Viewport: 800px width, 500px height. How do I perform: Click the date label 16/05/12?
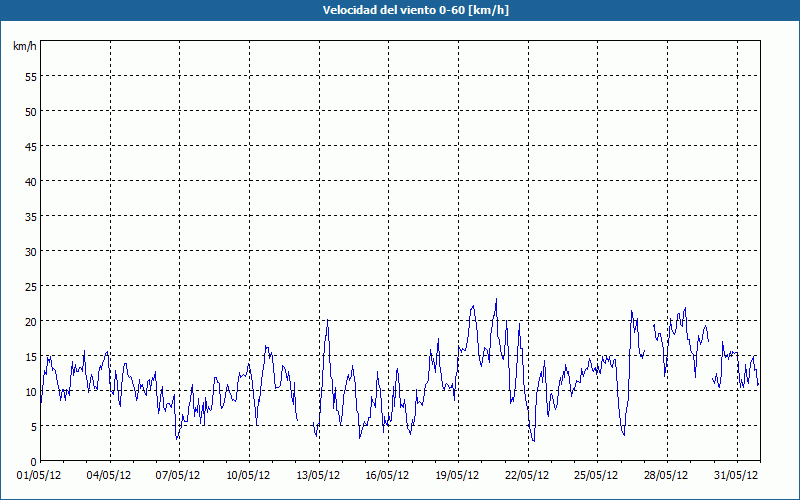pyautogui.click(x=387, y=476)
